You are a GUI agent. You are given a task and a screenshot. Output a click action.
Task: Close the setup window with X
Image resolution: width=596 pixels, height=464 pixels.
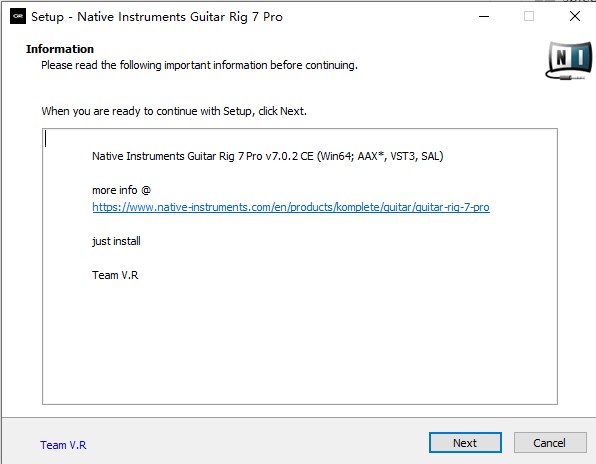[x=575, y=16]
